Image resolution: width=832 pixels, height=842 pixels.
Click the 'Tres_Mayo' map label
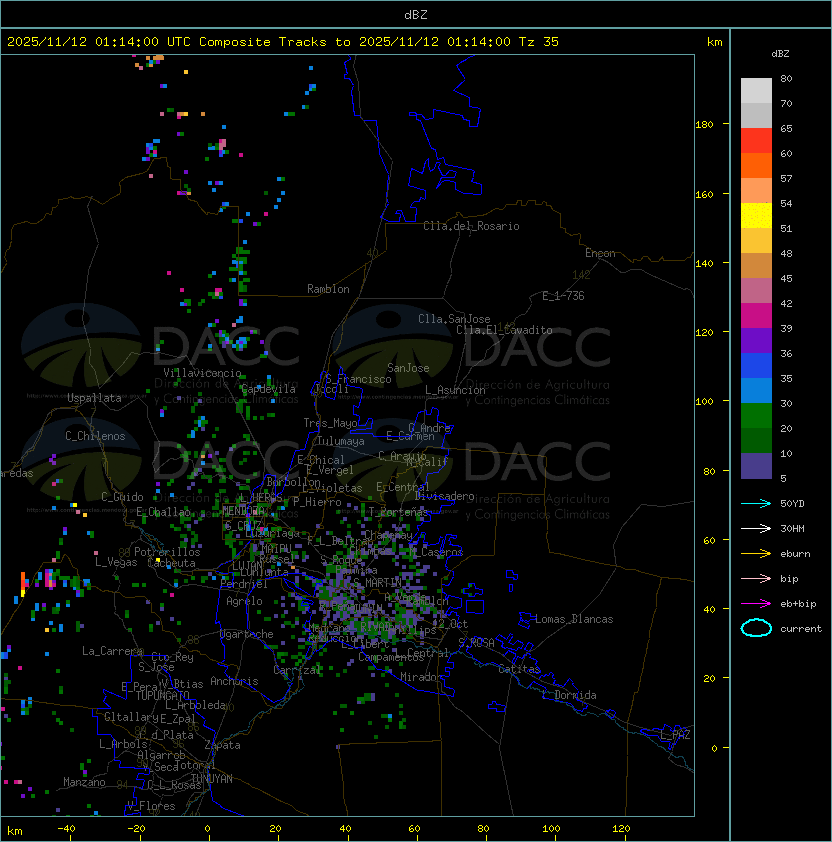[x=330, y=423]
